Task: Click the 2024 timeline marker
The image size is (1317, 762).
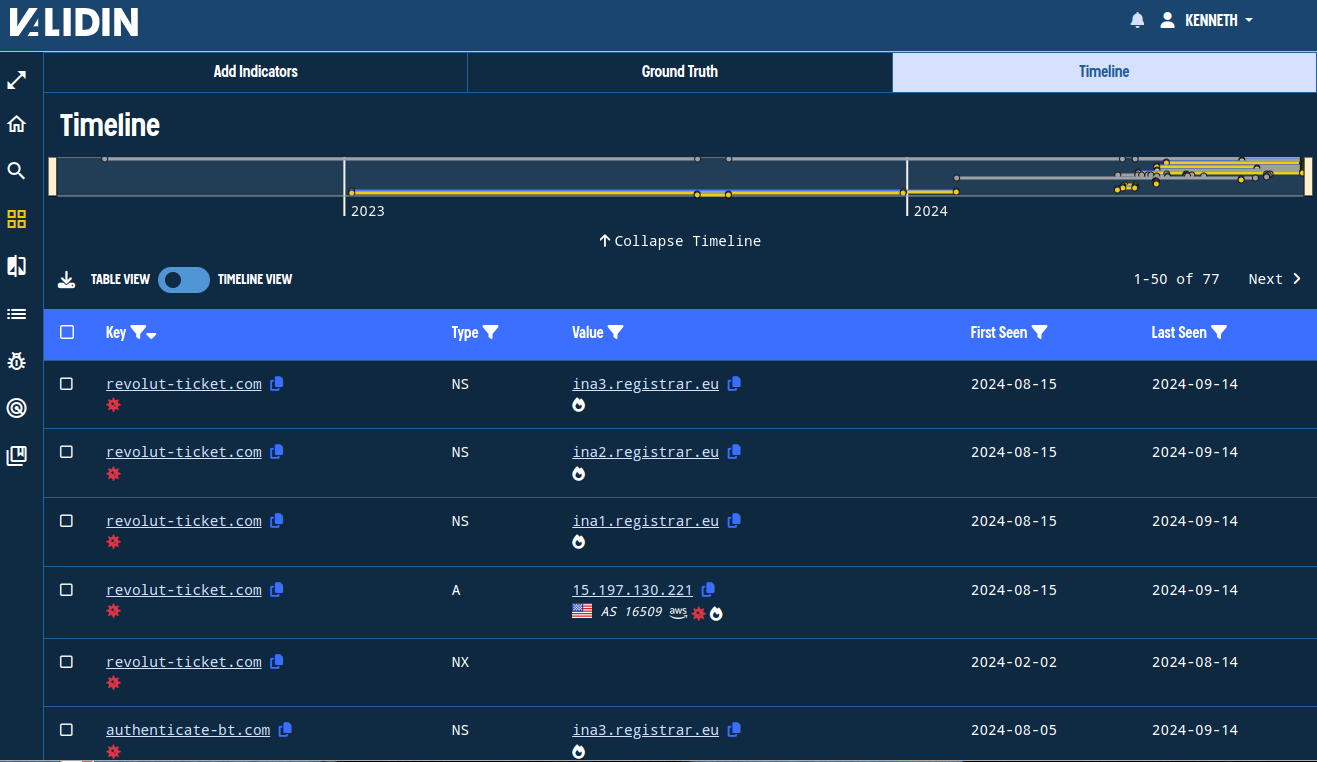Action: pos(931,211)
